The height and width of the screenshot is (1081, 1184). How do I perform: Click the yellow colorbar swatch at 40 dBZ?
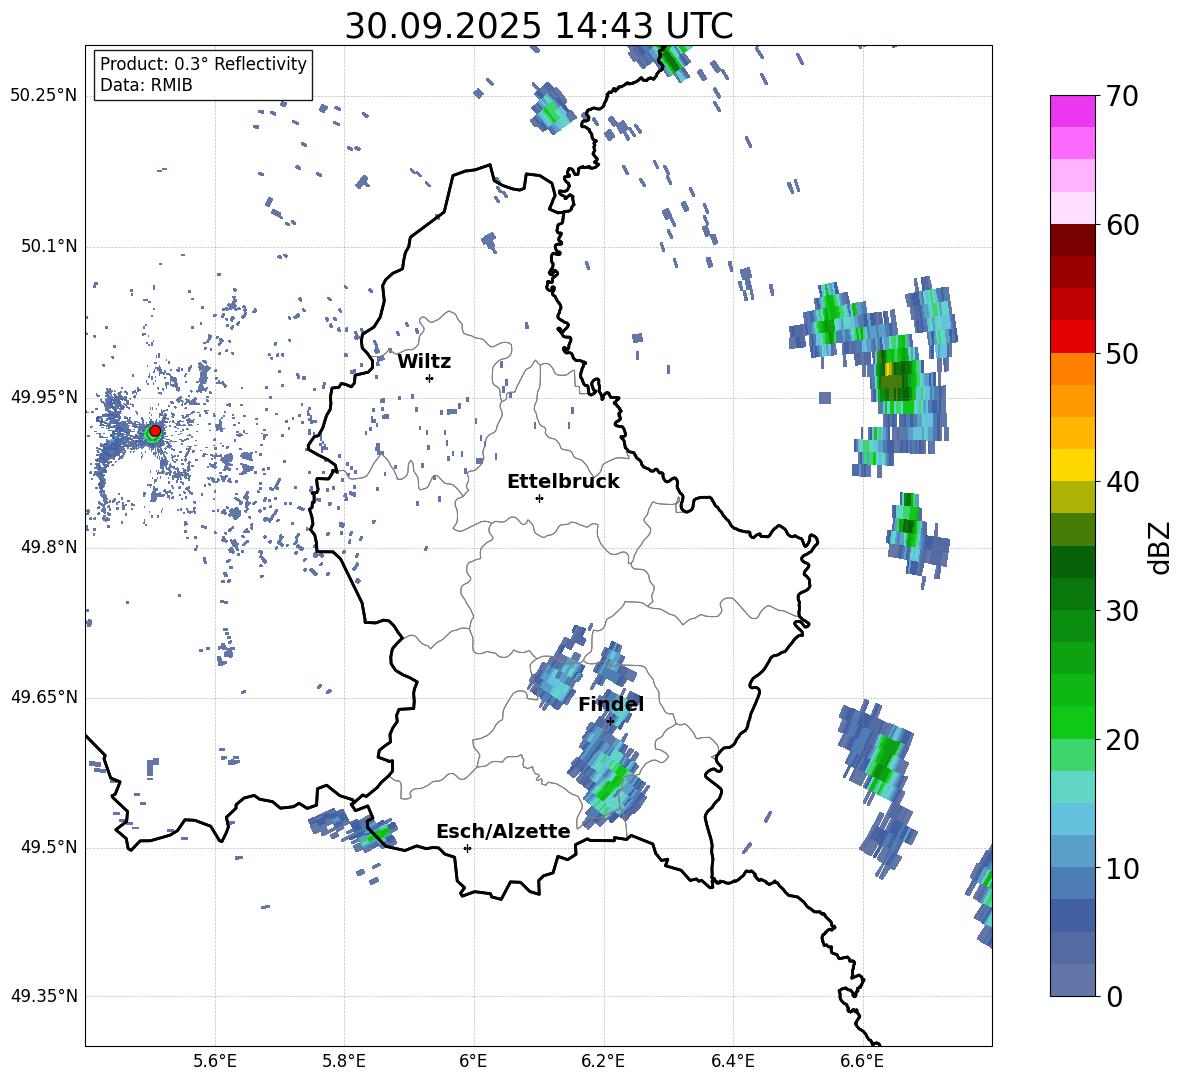pos(1073,466)
